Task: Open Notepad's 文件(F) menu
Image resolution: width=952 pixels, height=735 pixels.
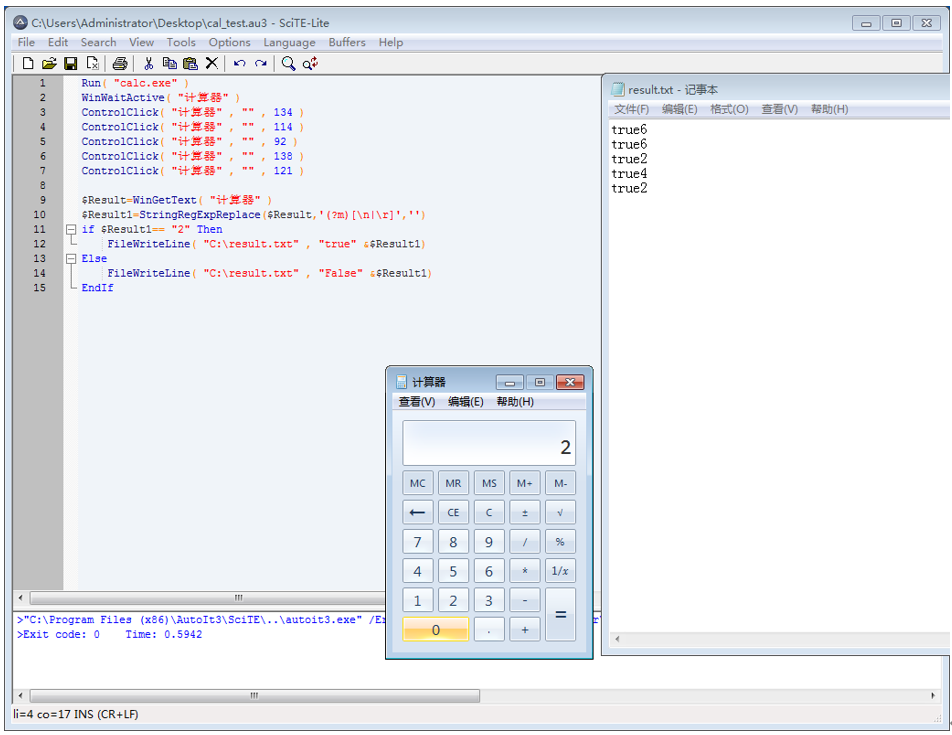Action: point(631,109)
